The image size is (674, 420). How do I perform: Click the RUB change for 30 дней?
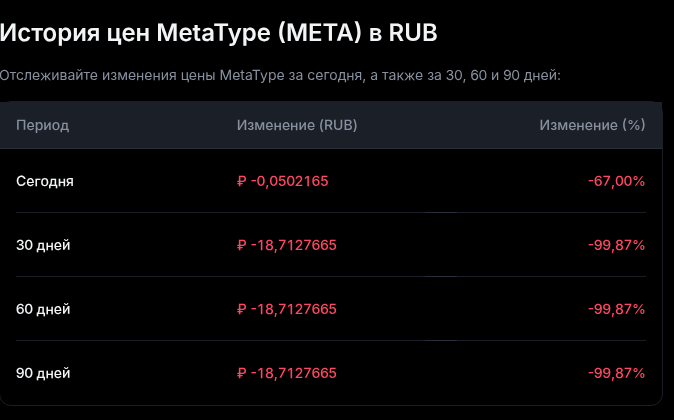click(287, 245)
